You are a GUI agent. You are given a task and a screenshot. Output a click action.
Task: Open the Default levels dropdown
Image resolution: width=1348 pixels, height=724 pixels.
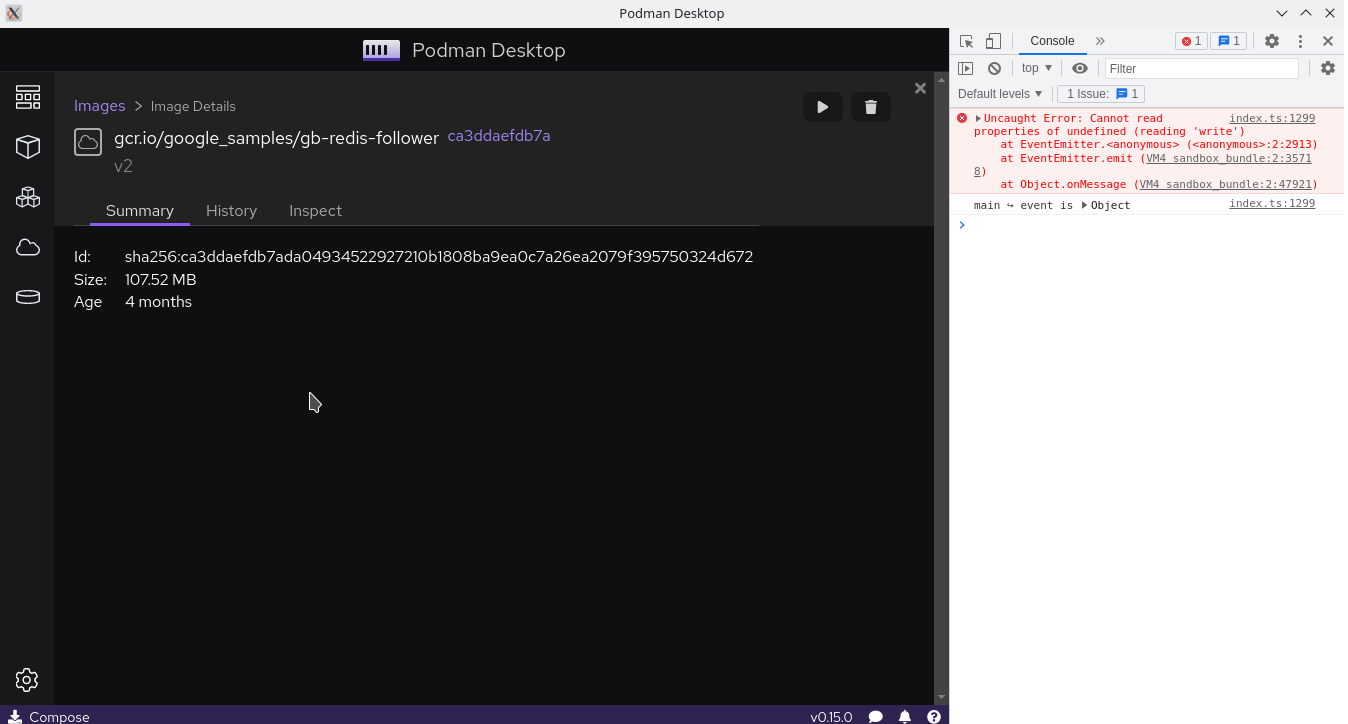(999, 93)
